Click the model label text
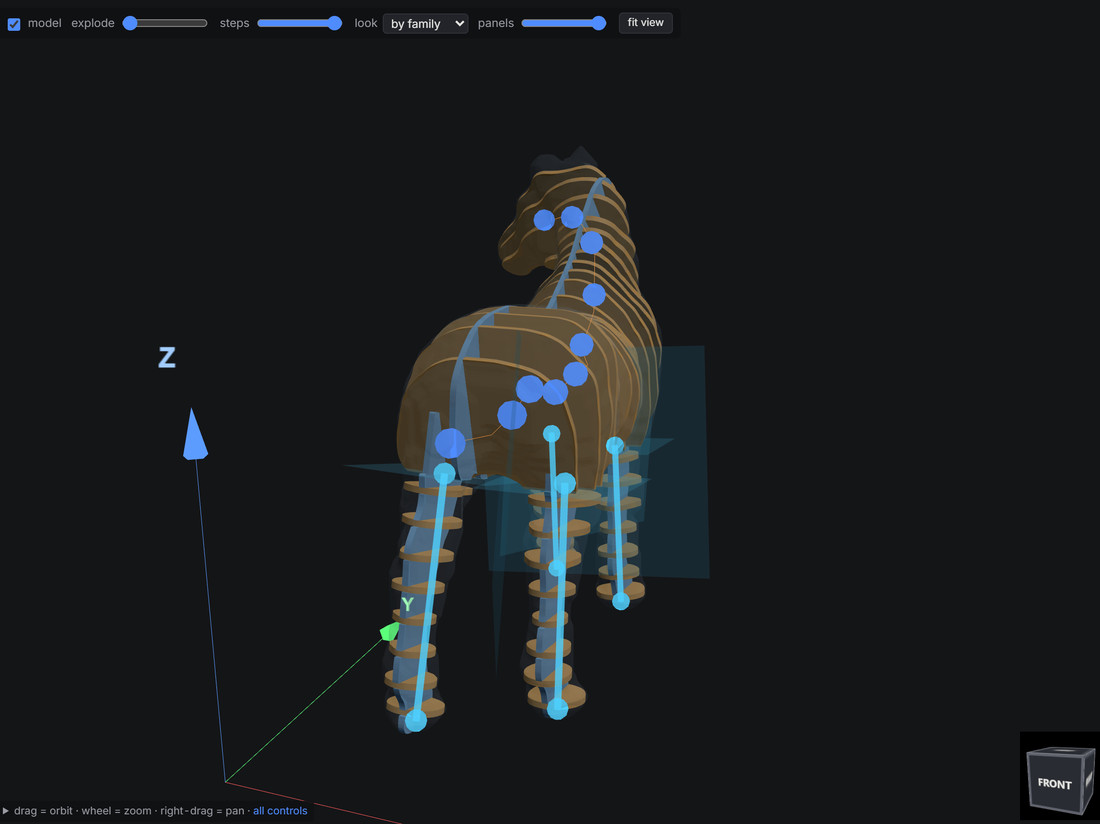The width and height of the screenshot is (1100, 824). pyautogui.click(x=45, y=23)
